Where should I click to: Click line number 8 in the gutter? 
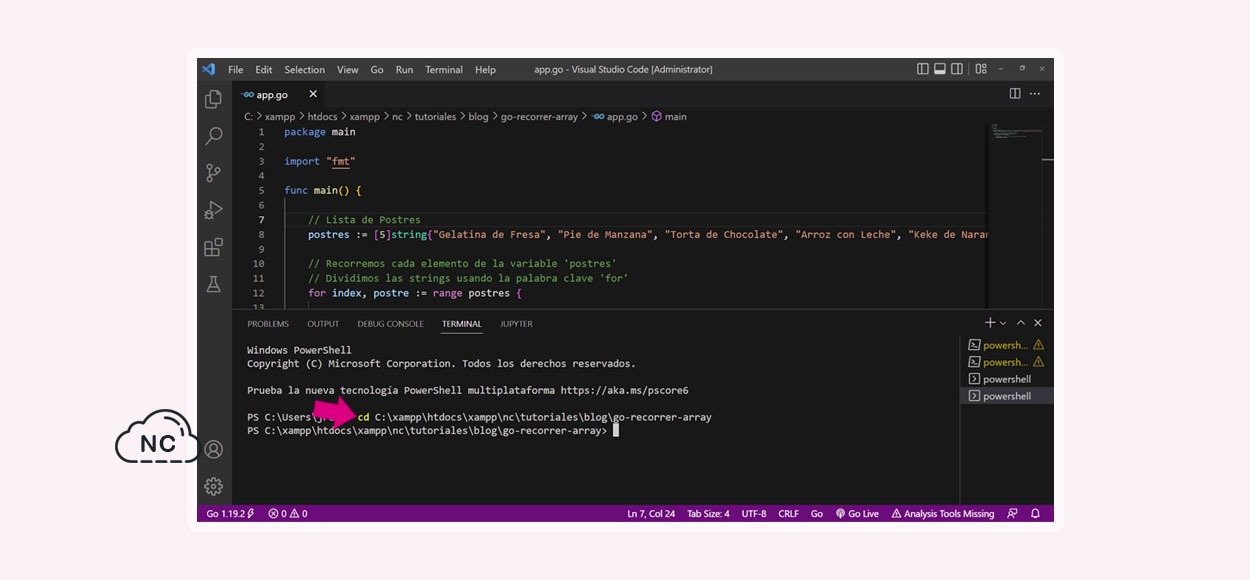coord(261,234)
